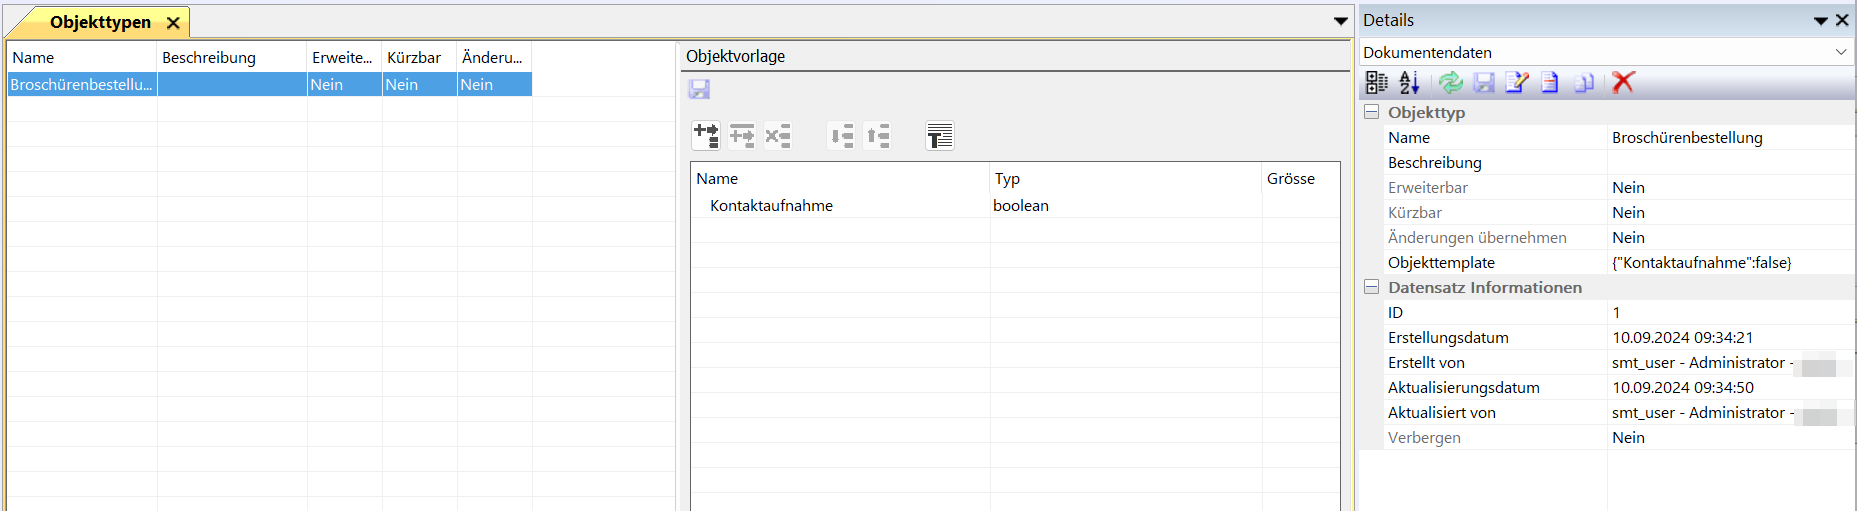Click the Erweite... column header
The width and height of the screenshot is (1857, 511).
coord(345,57)
